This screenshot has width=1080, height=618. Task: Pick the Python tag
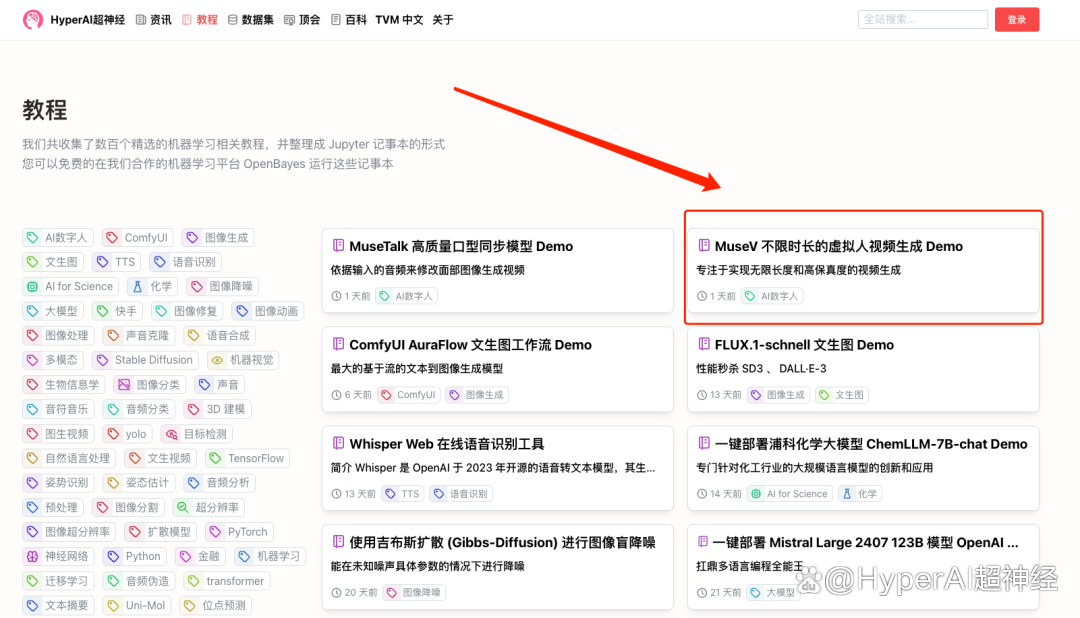point(135,556)
